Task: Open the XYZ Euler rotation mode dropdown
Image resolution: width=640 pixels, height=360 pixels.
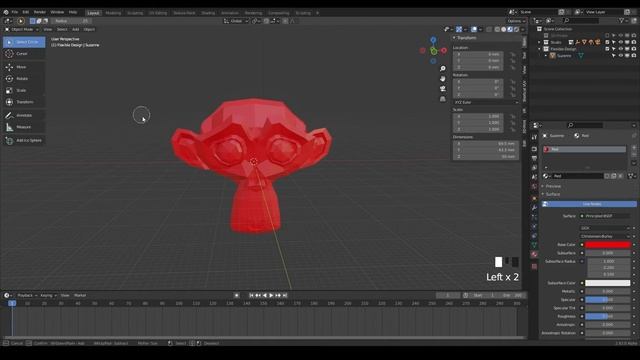Action: pos(486,102)
